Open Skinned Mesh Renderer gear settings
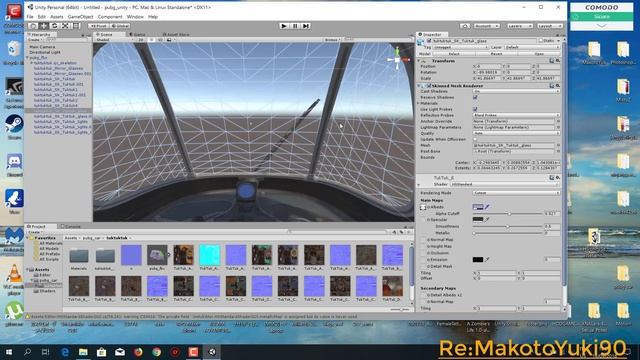This screenshot has height=360, width=640. (557, 85)
